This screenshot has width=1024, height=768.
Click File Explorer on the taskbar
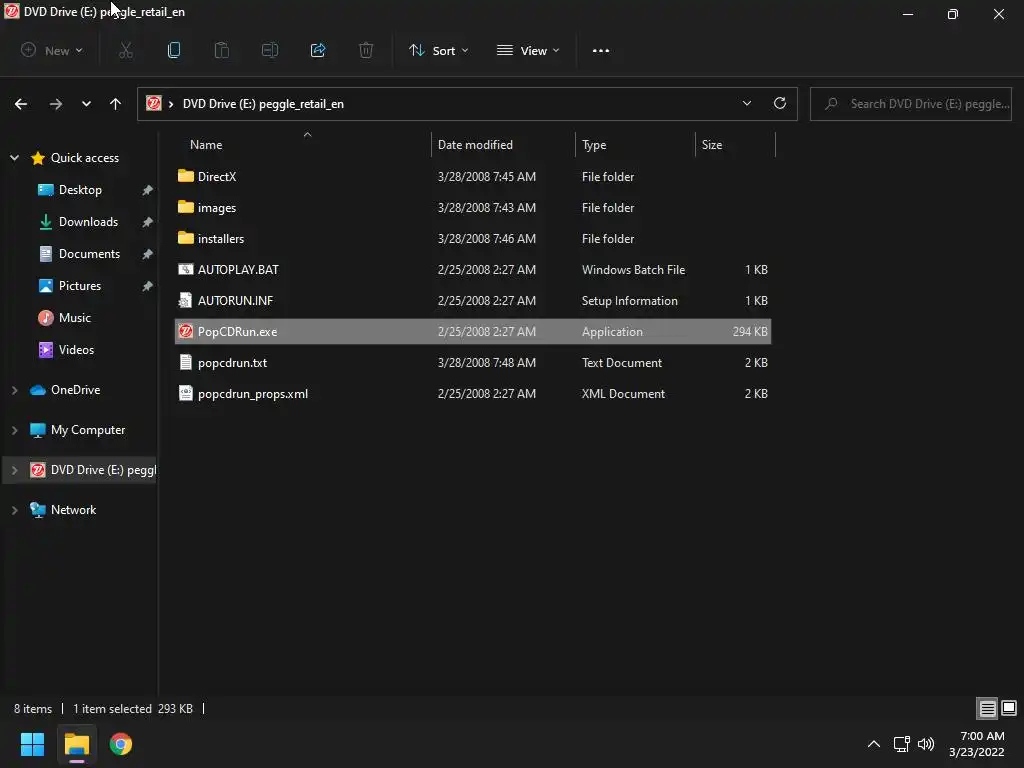coord(76,744)
